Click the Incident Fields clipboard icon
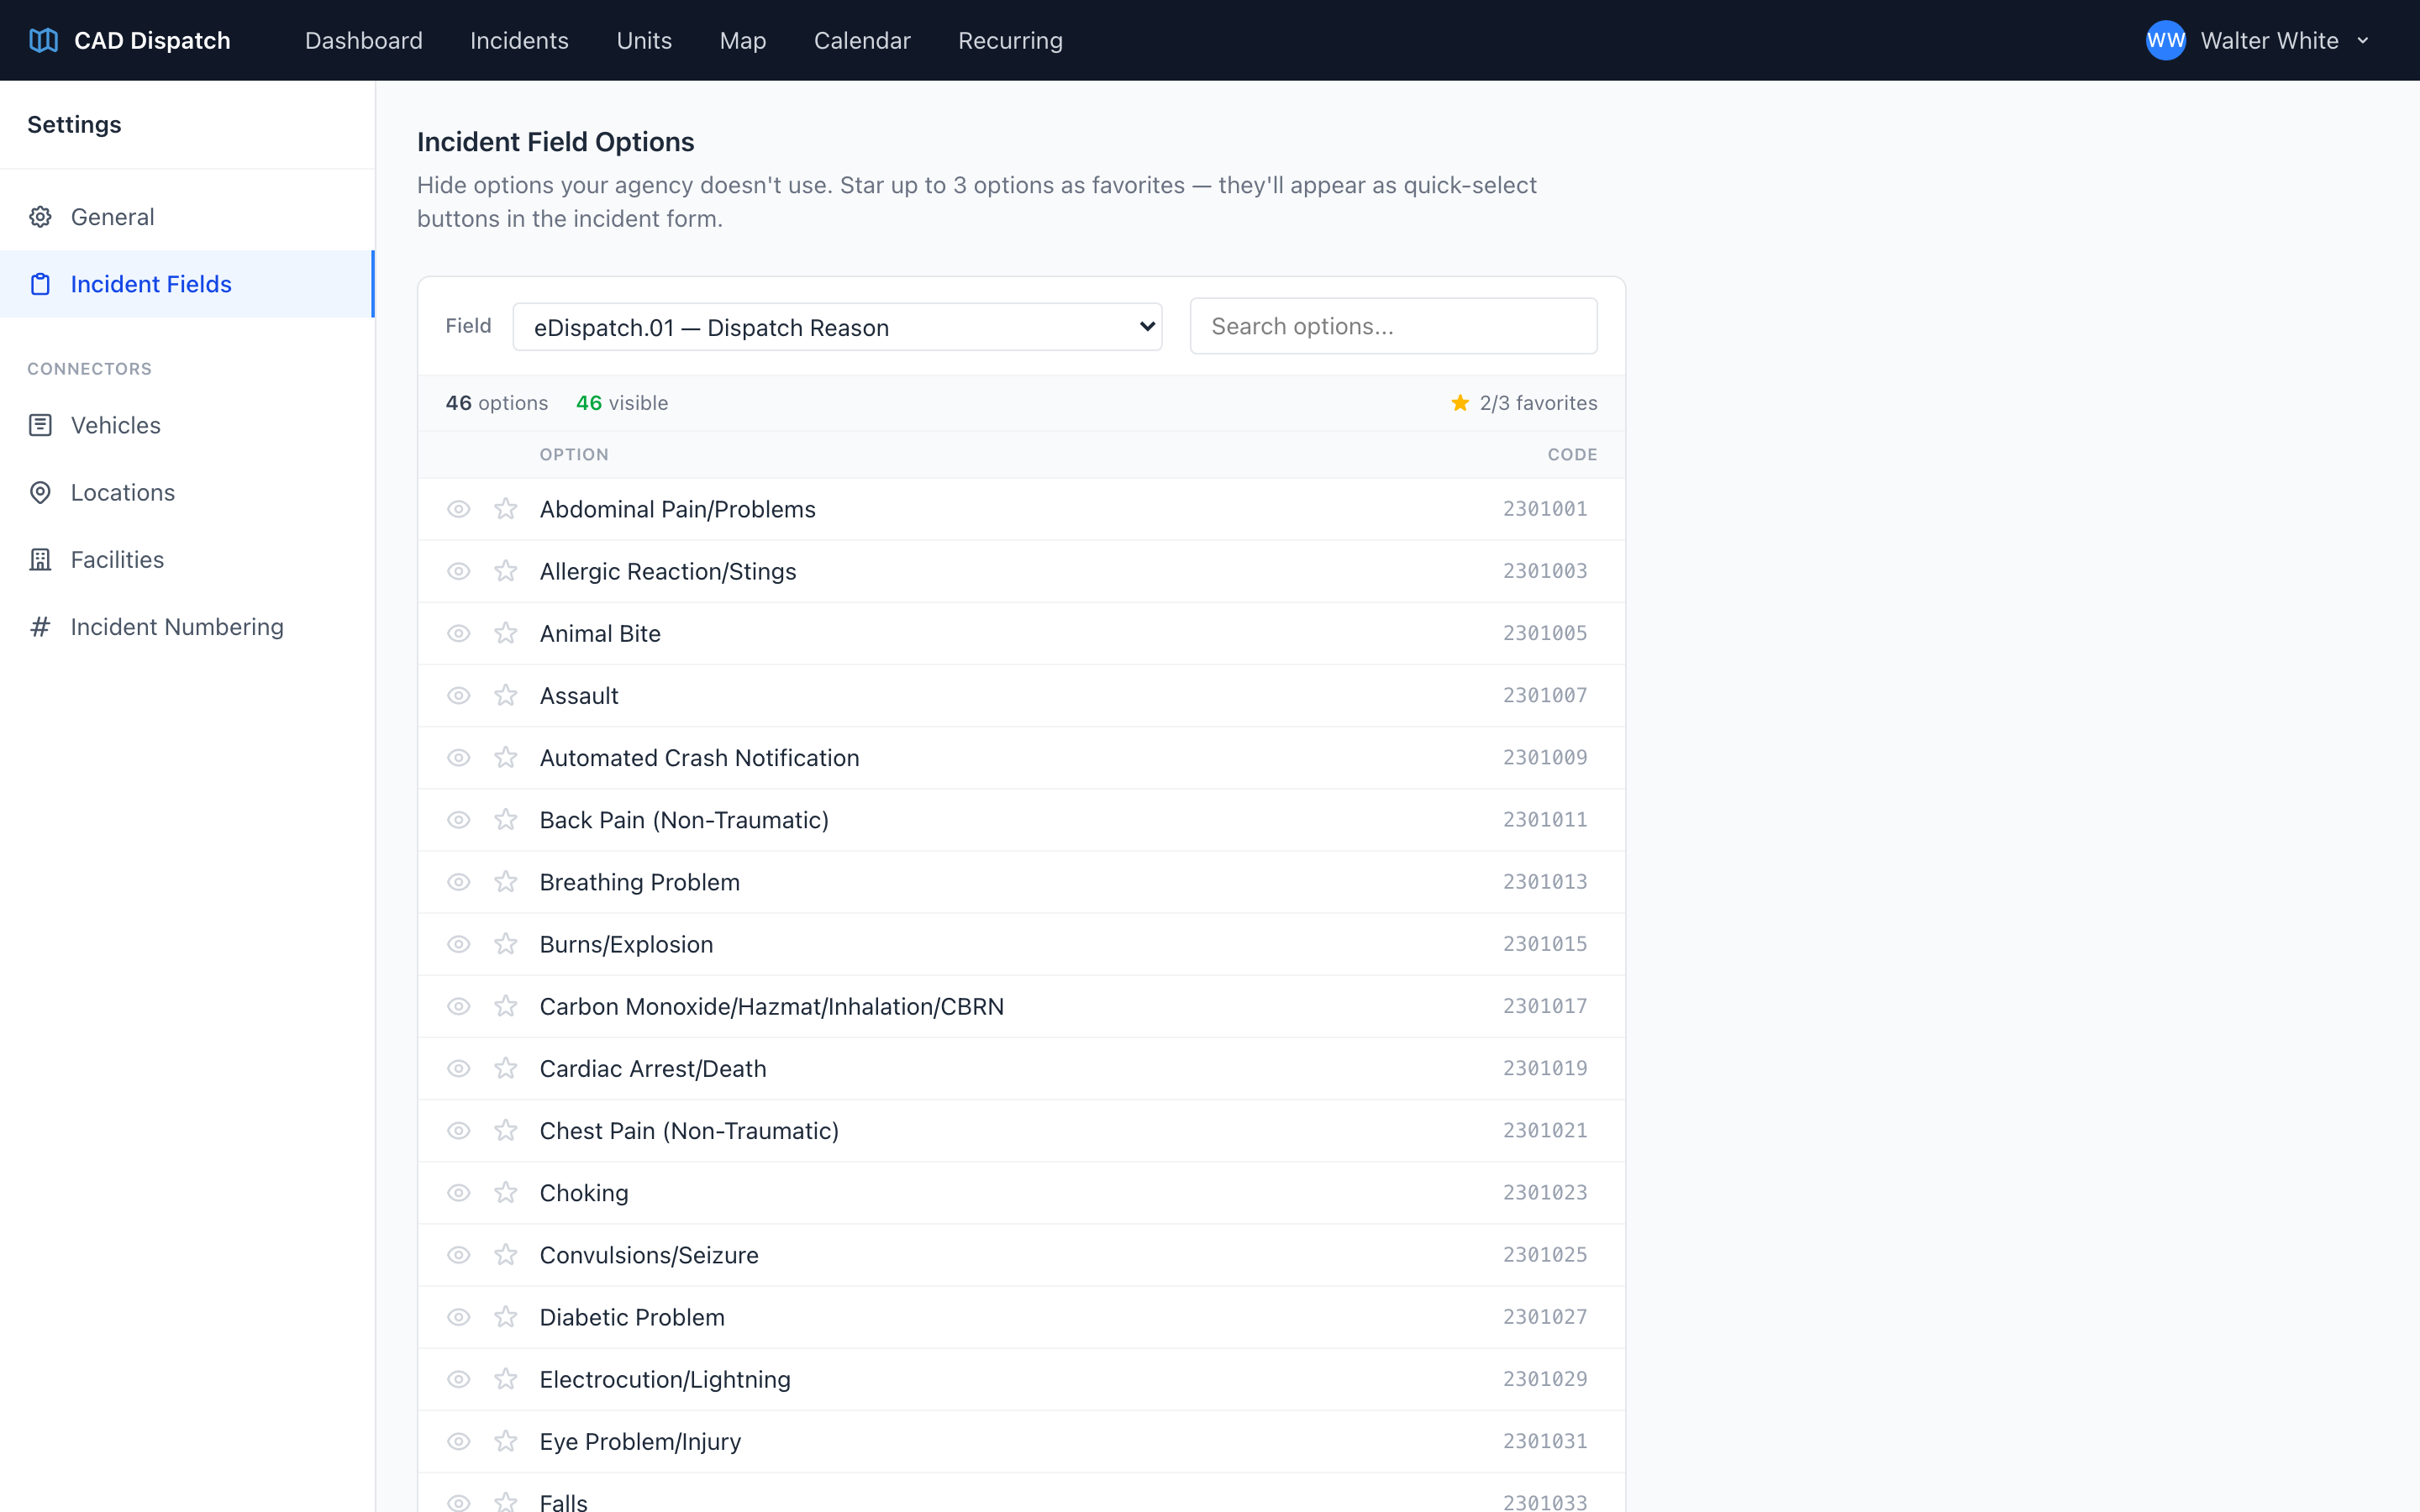This screenshot has height=1512, width=2420. tap(40, 284)
